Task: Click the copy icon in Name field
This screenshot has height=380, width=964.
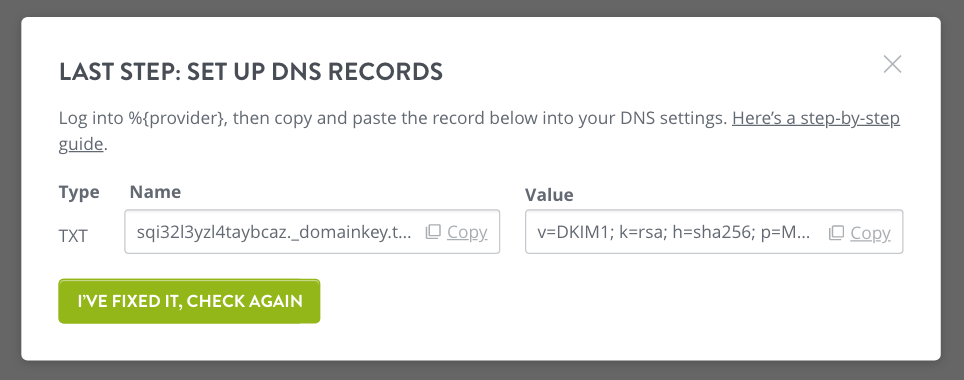Action: click(x=433, y=232)
